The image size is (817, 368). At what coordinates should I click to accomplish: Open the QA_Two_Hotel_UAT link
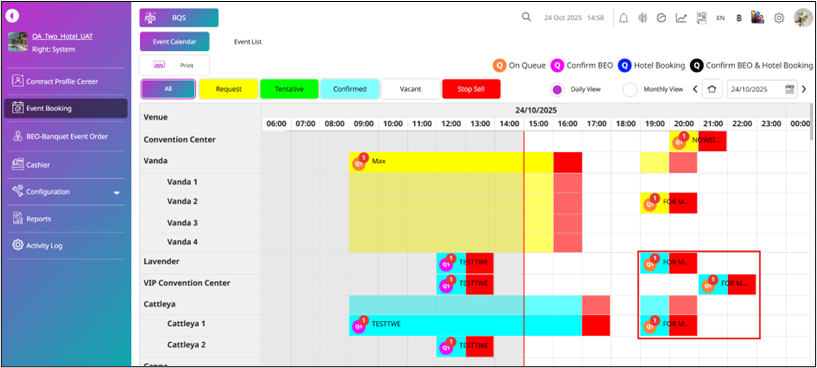pos(63,36)
